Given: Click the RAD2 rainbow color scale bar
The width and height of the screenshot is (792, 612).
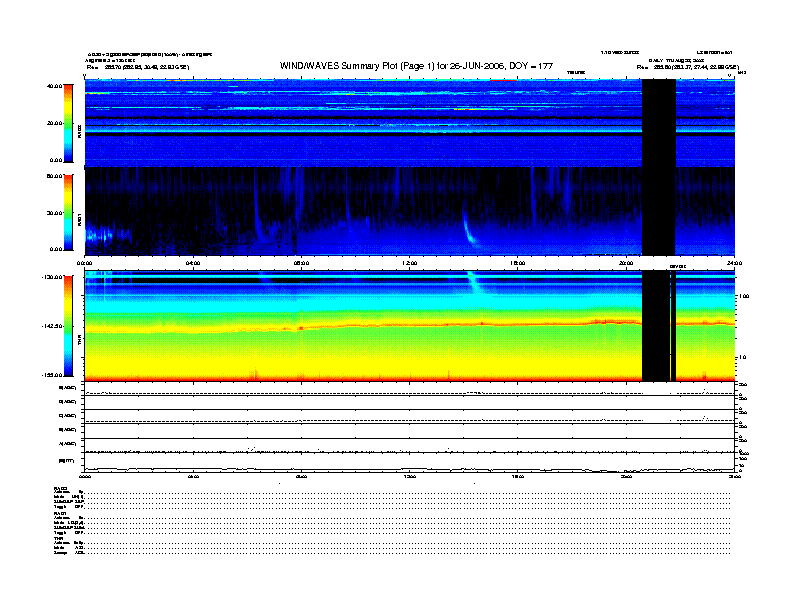Looking at the screenshot, I should pos(68,123).
